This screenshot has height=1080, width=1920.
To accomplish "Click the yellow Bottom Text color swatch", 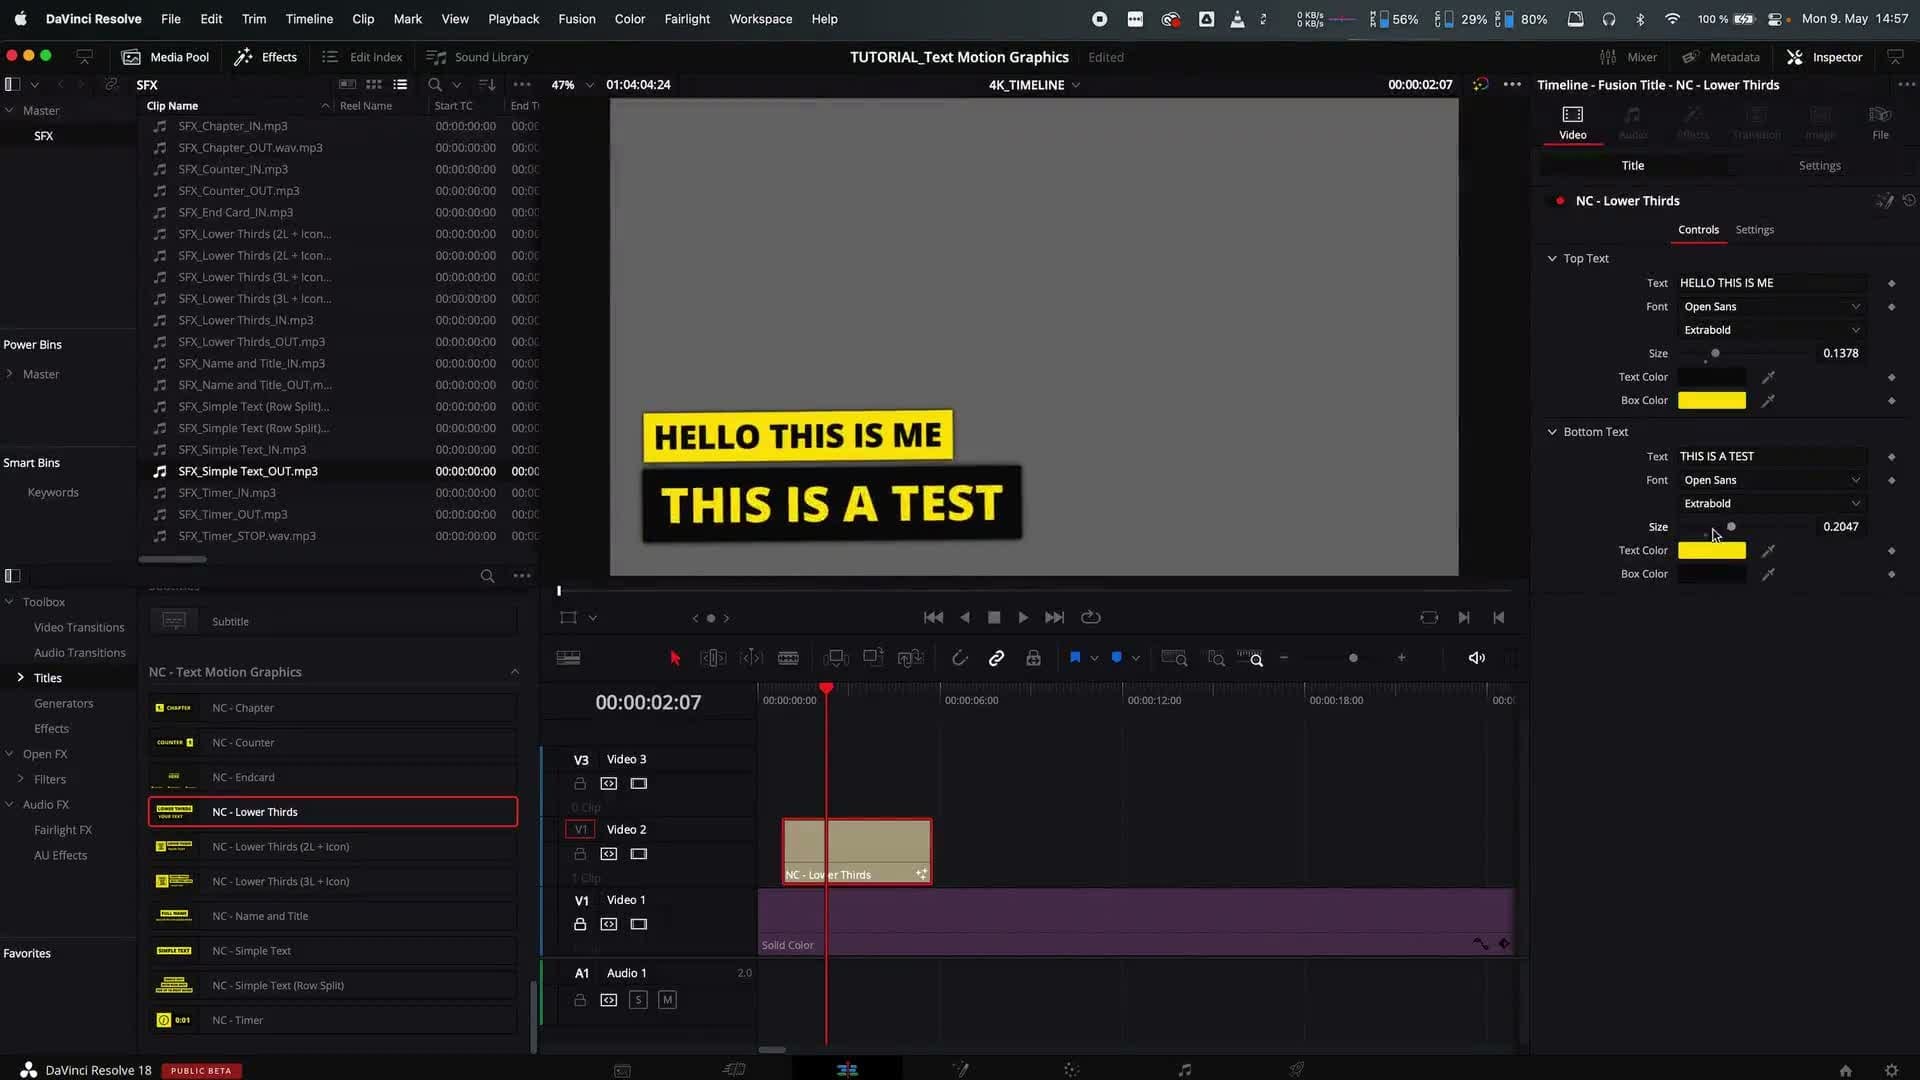I will tap(1711, 551).
